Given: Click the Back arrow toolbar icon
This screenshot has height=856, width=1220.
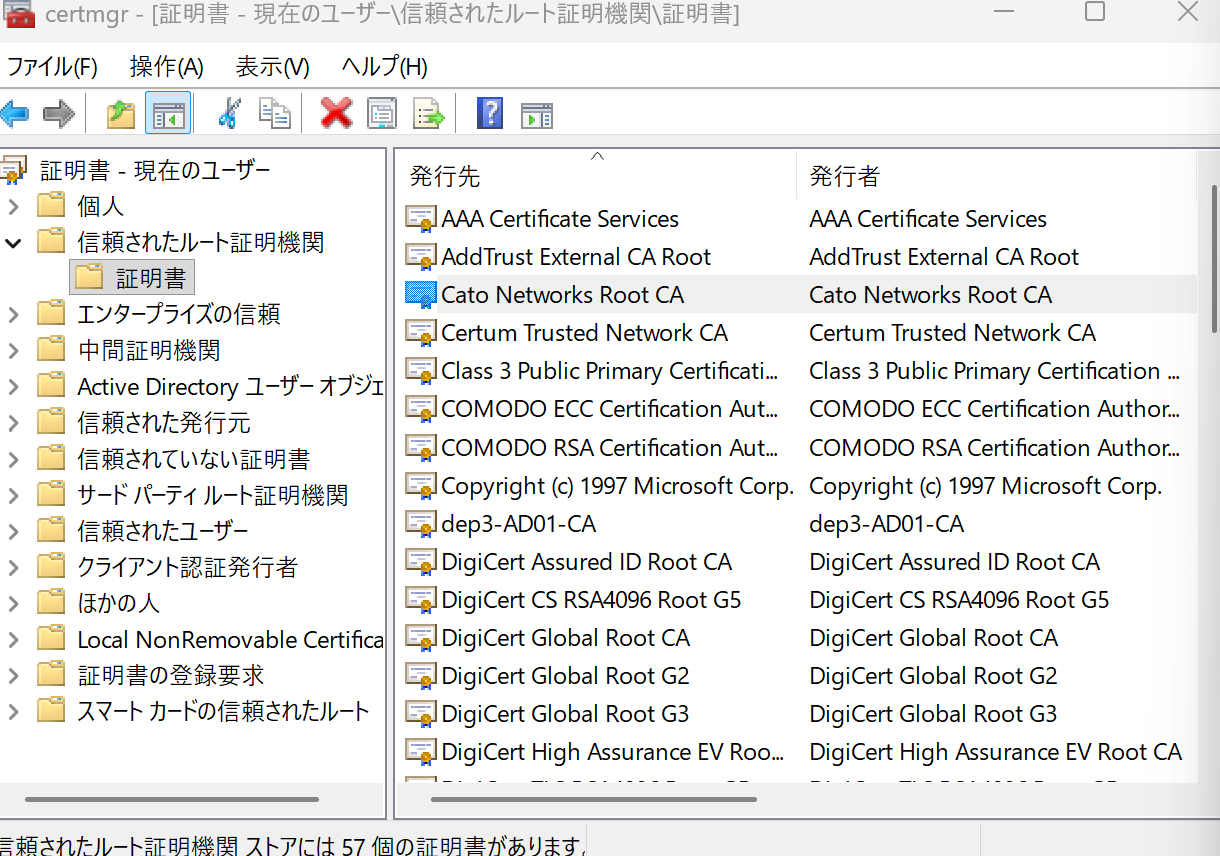Looking at the screenshot, I should [14, 113].
